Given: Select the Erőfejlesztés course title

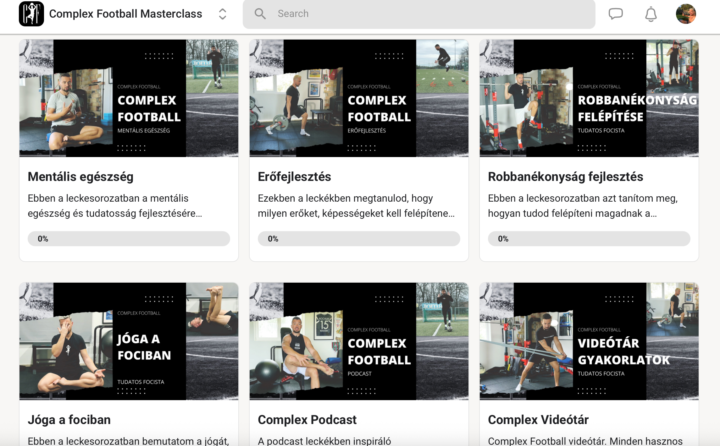Looking at the screenshot, I should (x=294, y=177).
